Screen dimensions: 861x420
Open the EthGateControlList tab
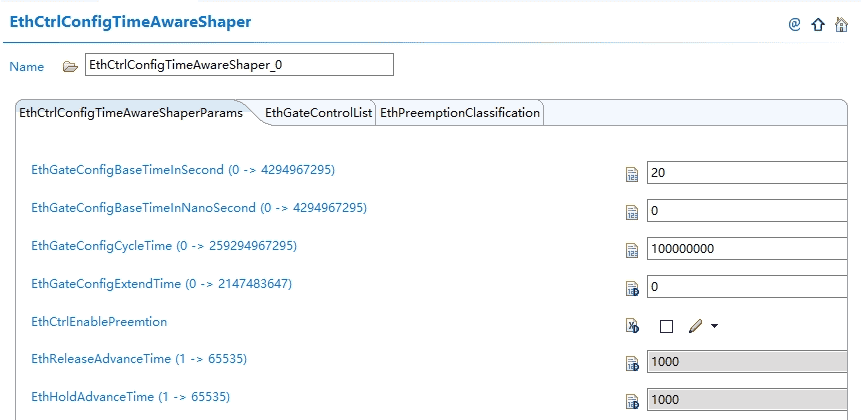(x=318, y=113)
